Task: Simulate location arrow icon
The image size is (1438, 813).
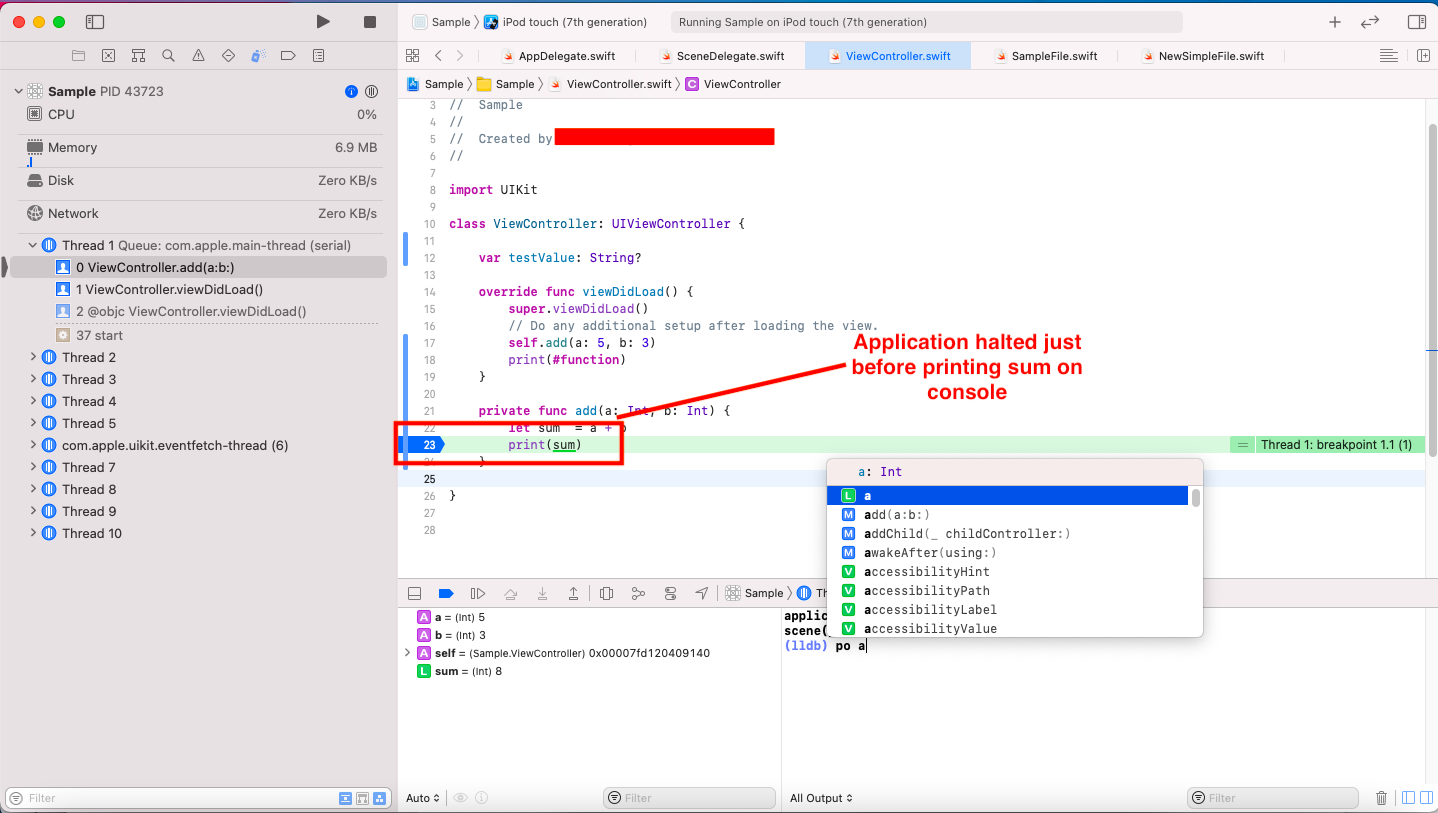Action: point(702,593)
